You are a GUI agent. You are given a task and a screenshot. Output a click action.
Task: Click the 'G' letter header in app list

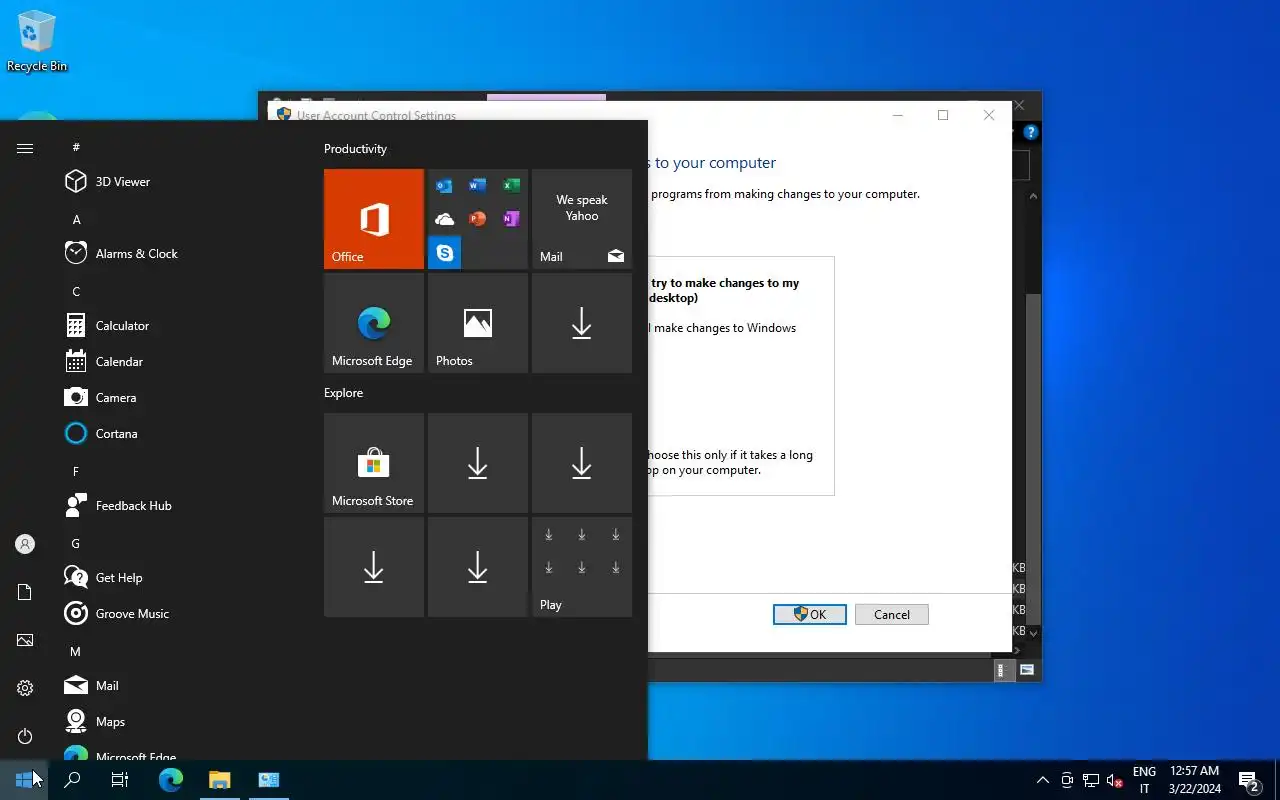click(76, 543)
